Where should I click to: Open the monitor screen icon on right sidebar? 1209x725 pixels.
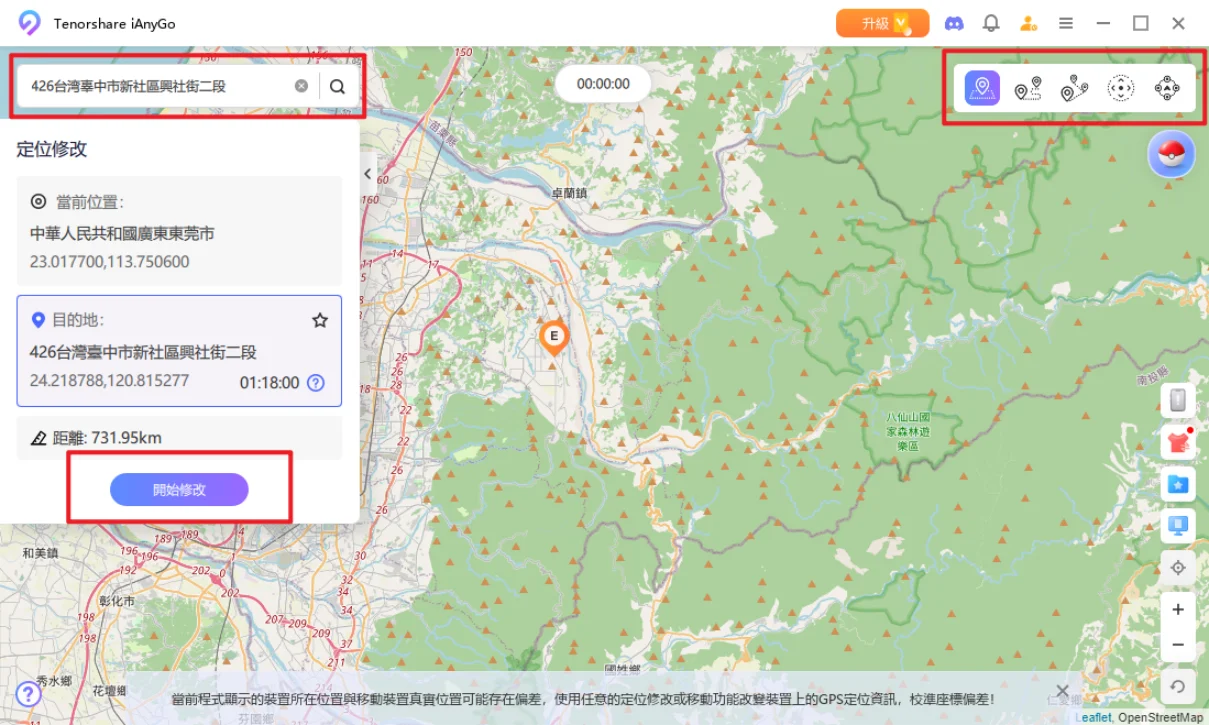click(x=1178, y=526)
